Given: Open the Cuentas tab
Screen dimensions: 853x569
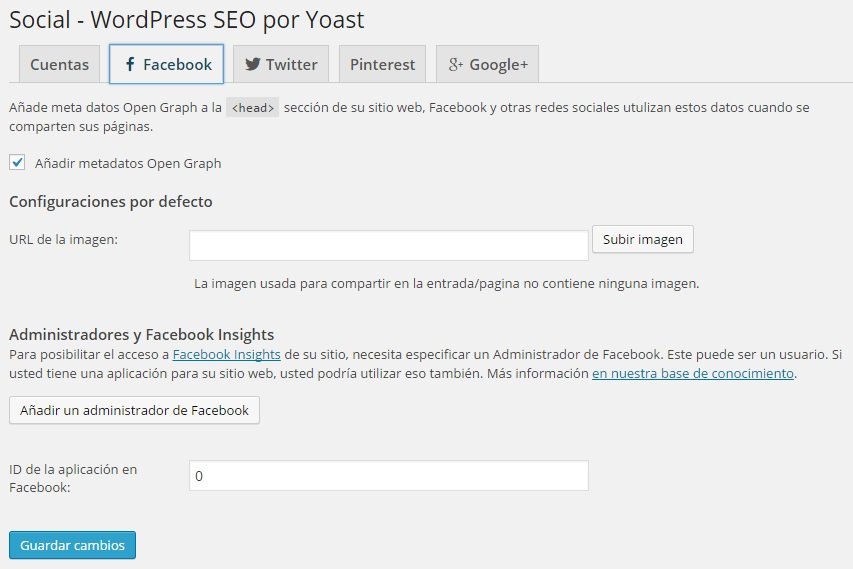Looking at the screenshot, I should 59,64.
